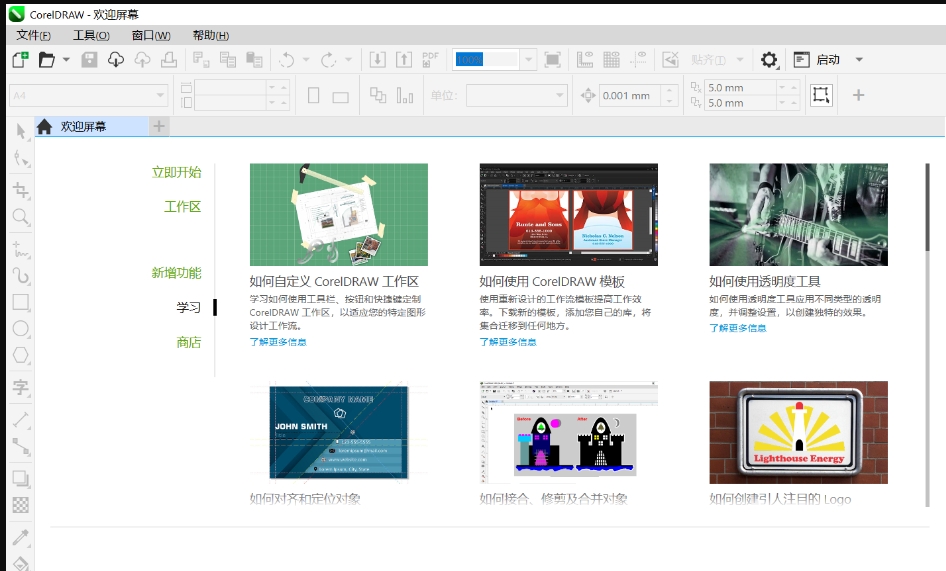
Task: Click the portrait orientation icon
Action: click(x=314, y=95)
